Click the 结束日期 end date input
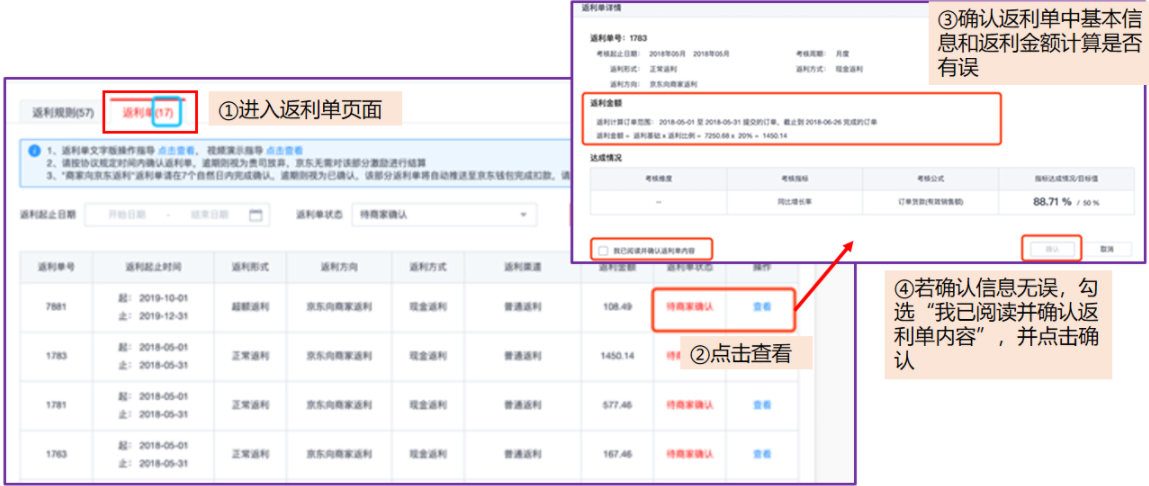 (210, 215)
